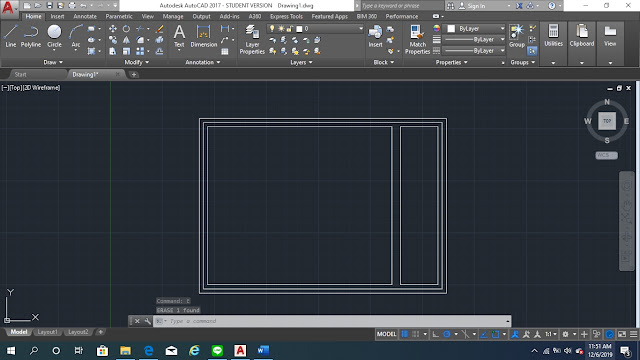
Task: Click the Move tool in Modify panel
Action: click(x=113, y=29)
